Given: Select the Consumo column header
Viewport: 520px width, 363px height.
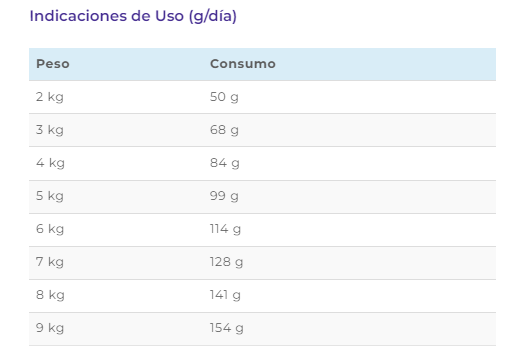Looking at the screenshot, I should point(243,64).
